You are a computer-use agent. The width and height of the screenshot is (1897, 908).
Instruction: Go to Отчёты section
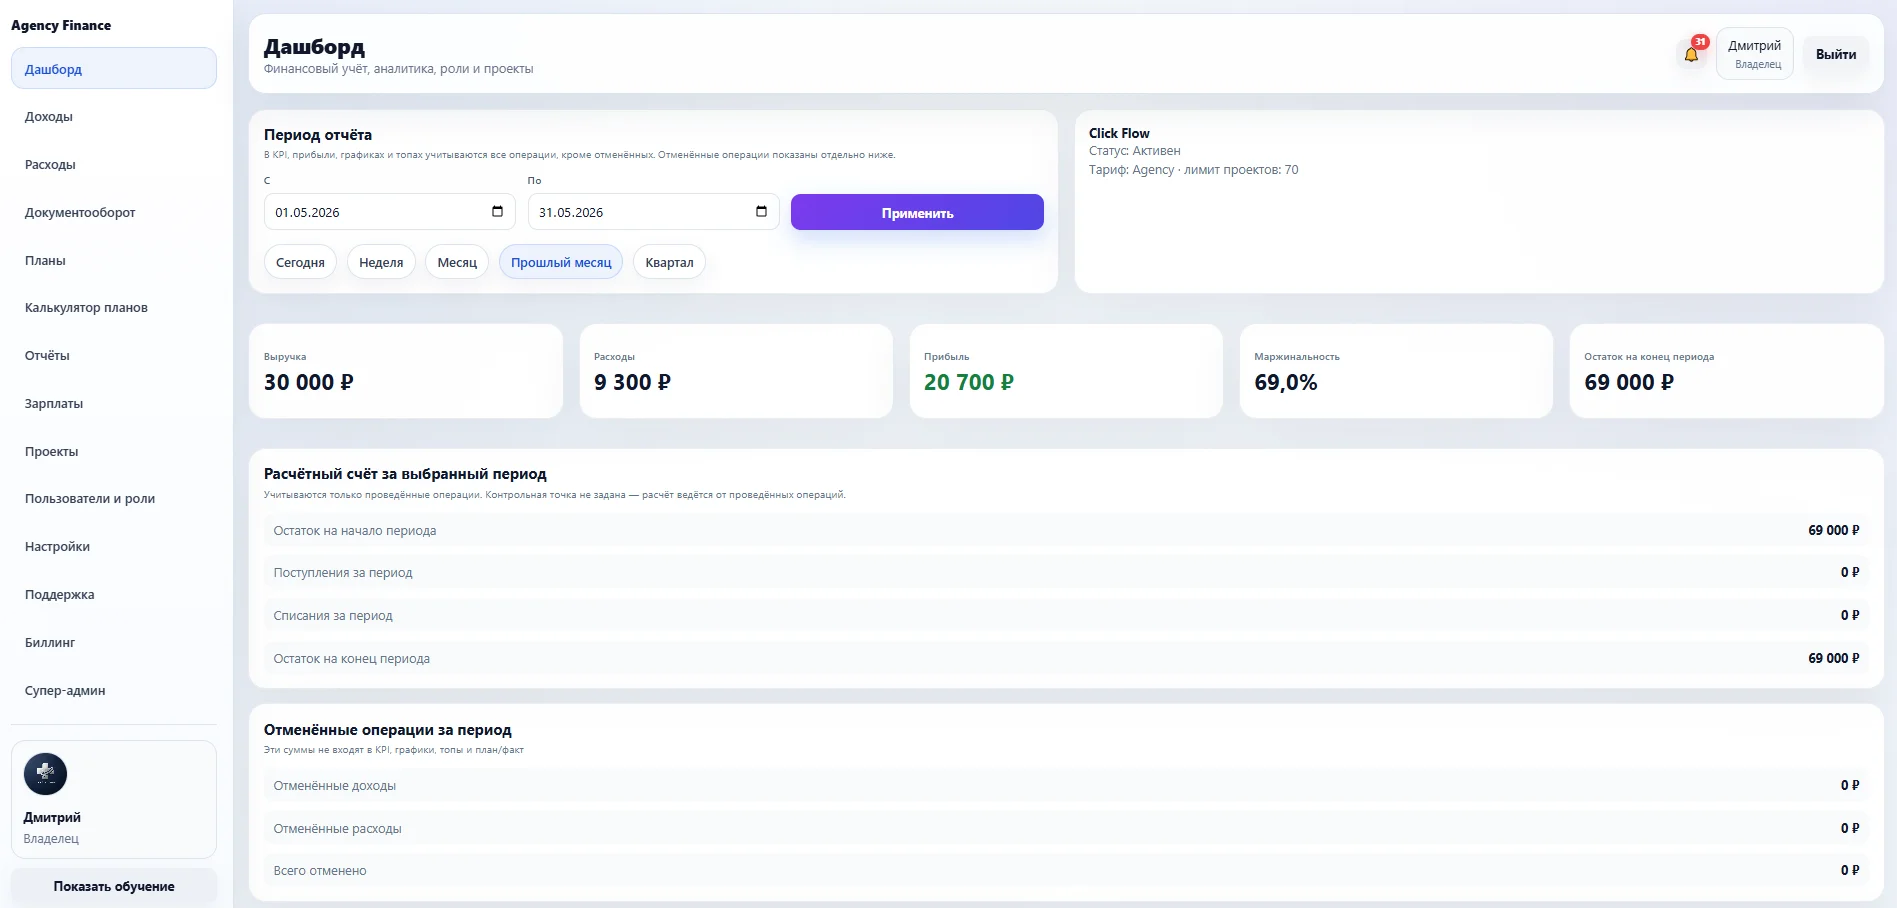tap(114, 356)
